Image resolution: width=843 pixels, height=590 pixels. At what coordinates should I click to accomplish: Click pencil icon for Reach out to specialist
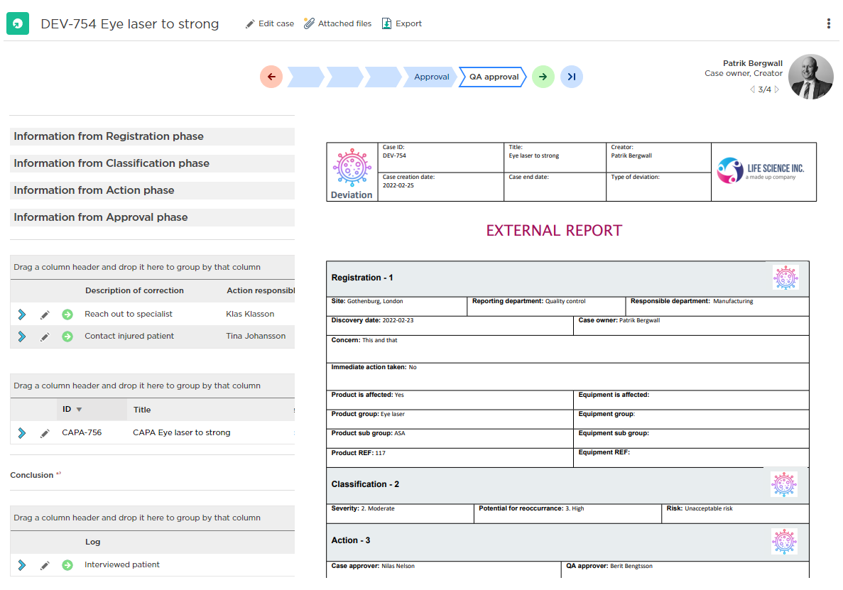pyautogui.click(x=45, y=315)
